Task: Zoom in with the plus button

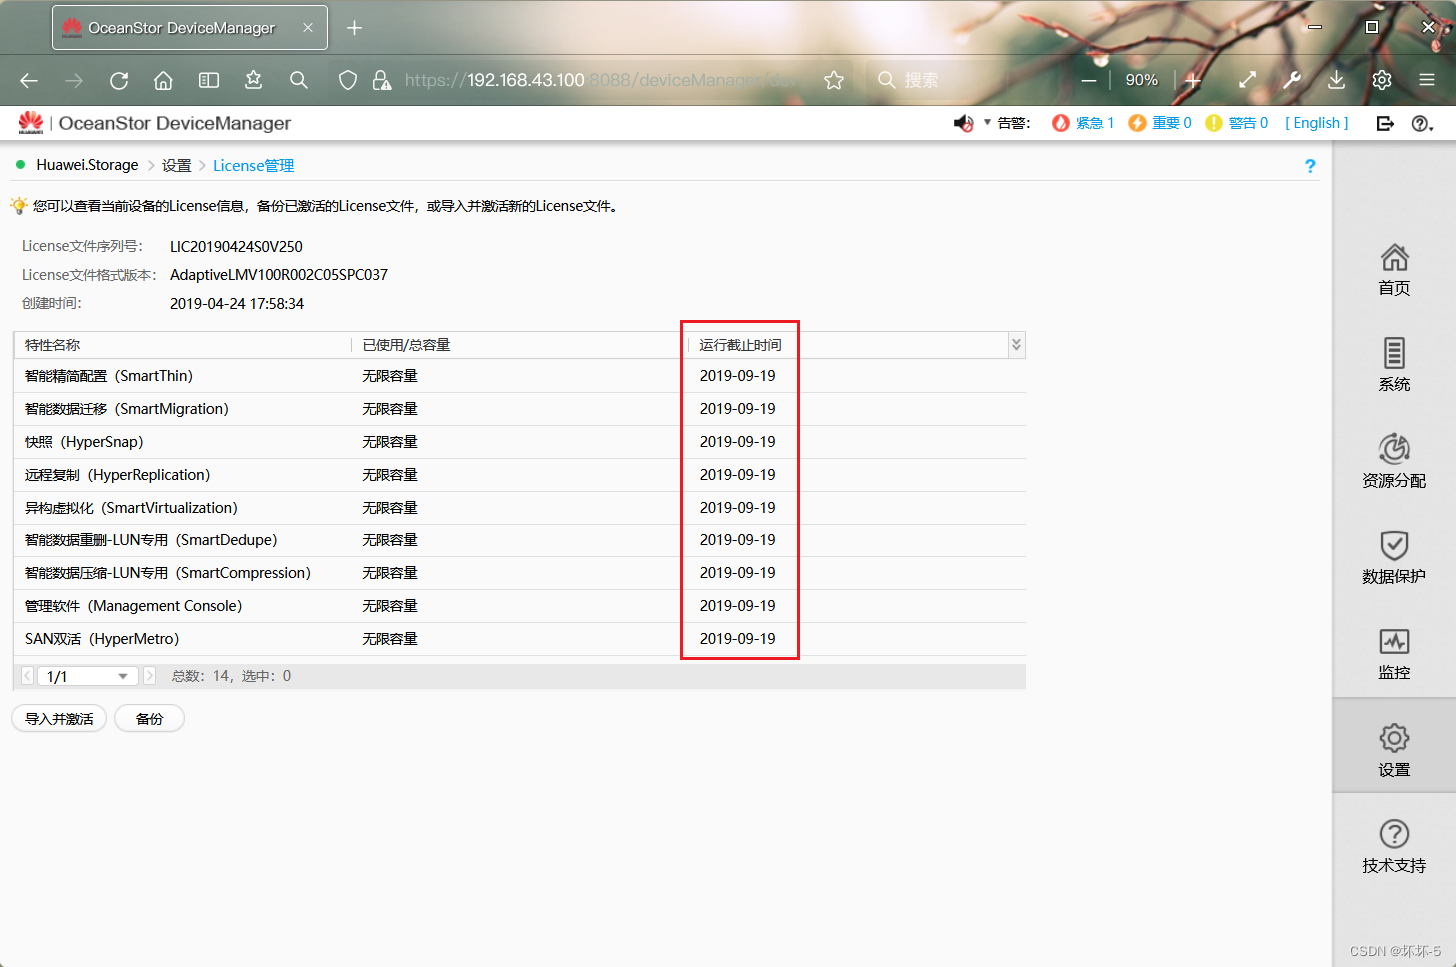Action: tap(1193, 80)
